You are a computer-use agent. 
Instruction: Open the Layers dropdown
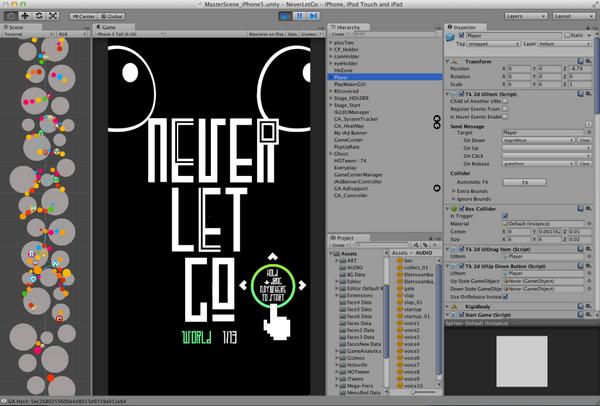pyautogui.click(x=526, y=16)
